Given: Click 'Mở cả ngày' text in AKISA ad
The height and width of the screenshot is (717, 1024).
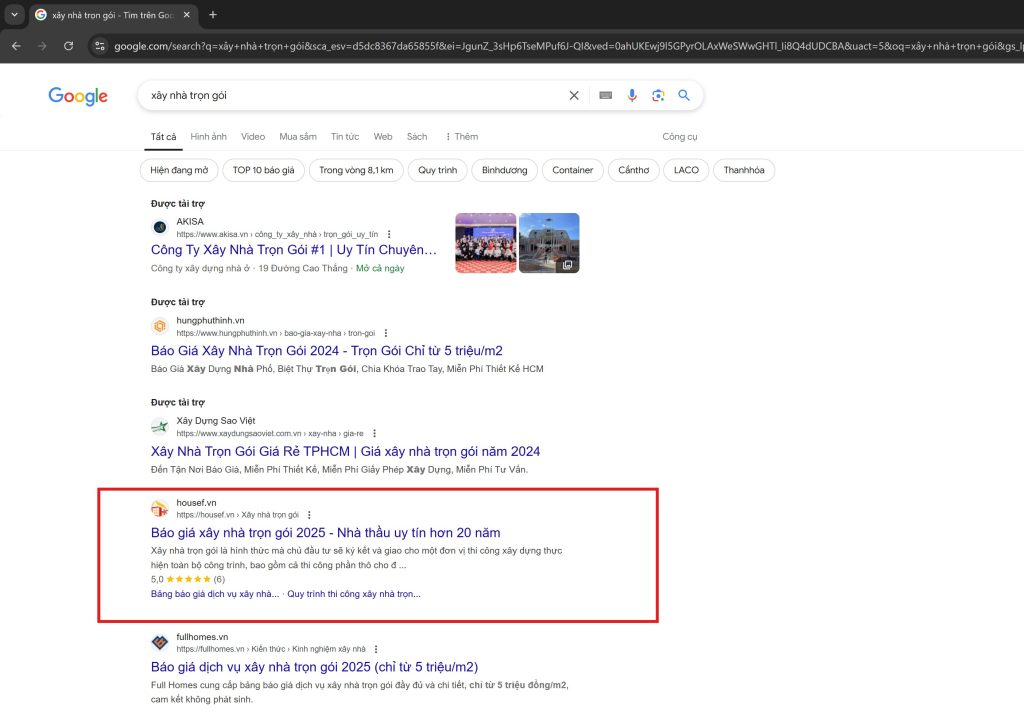Looking at the screenshot, I should [380, 268].
